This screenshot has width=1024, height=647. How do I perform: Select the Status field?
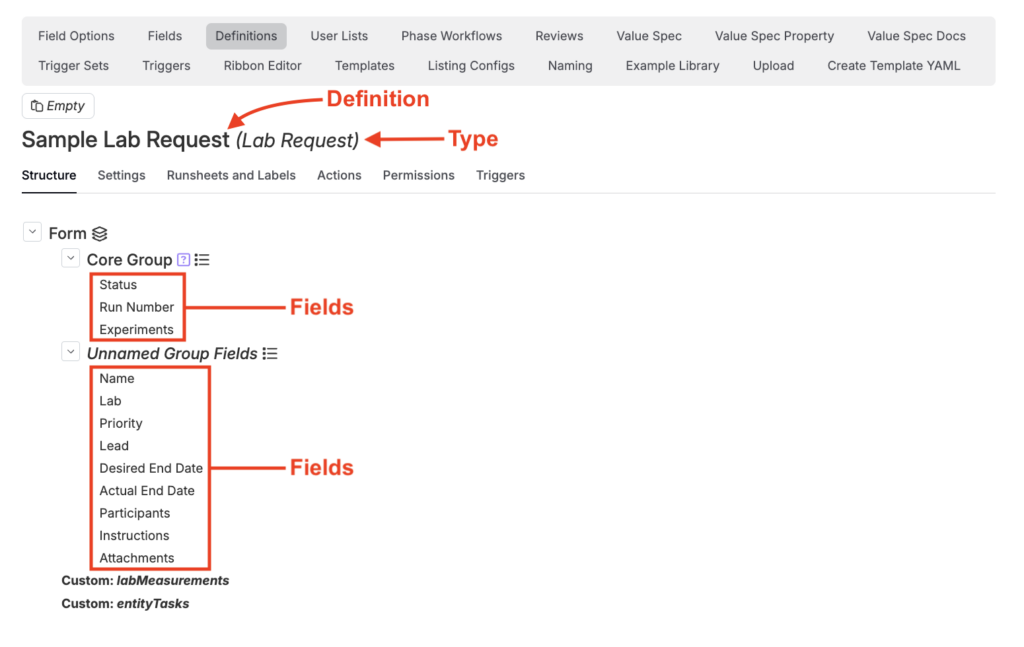coord(118,285)
